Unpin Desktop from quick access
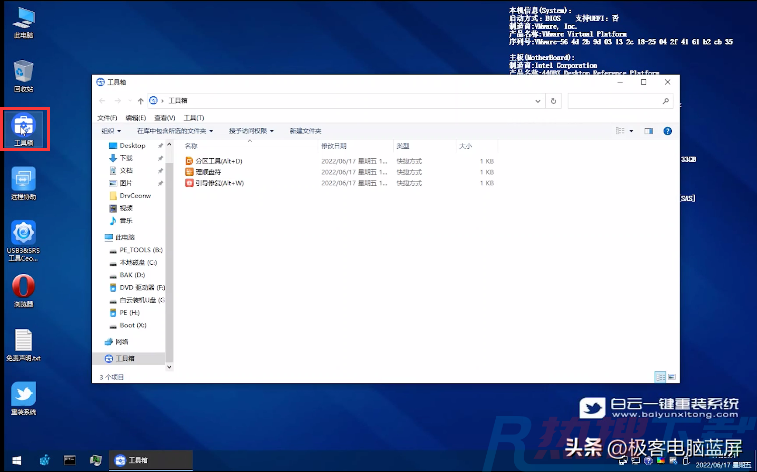The height and width of the screenshot is (472, 757). tap(160, 146)
